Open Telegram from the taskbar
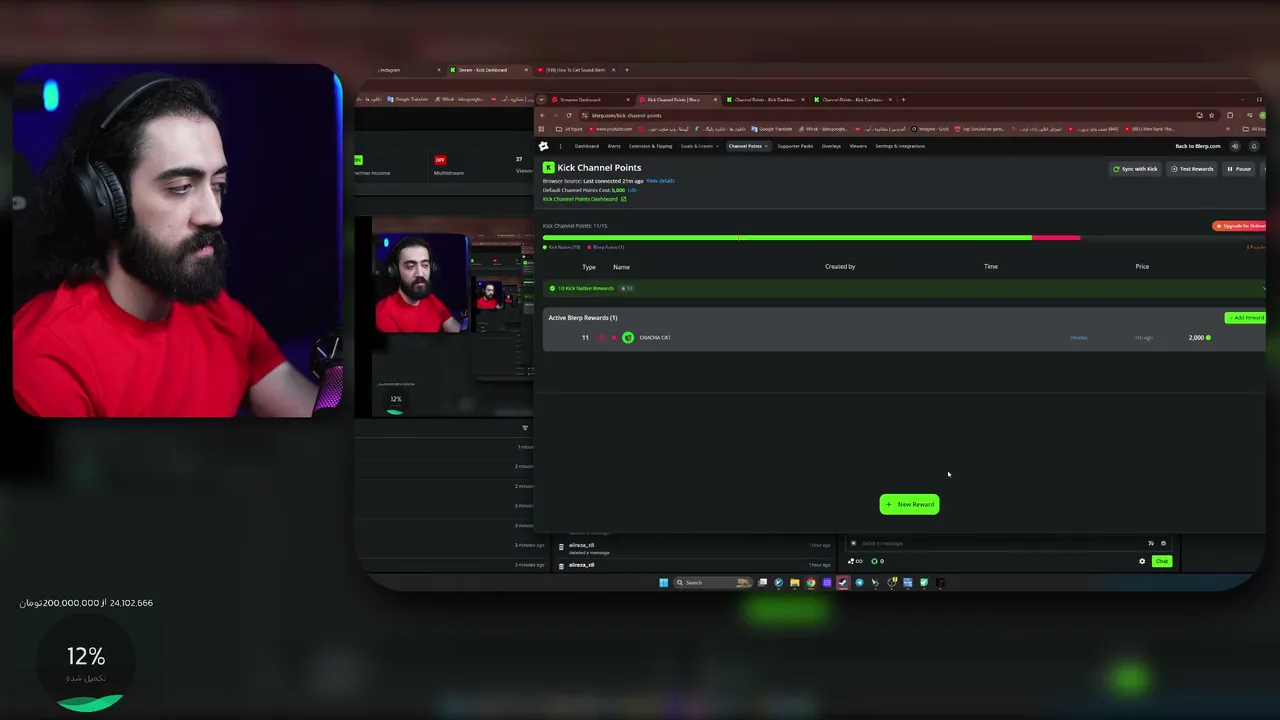 [859, 583]
